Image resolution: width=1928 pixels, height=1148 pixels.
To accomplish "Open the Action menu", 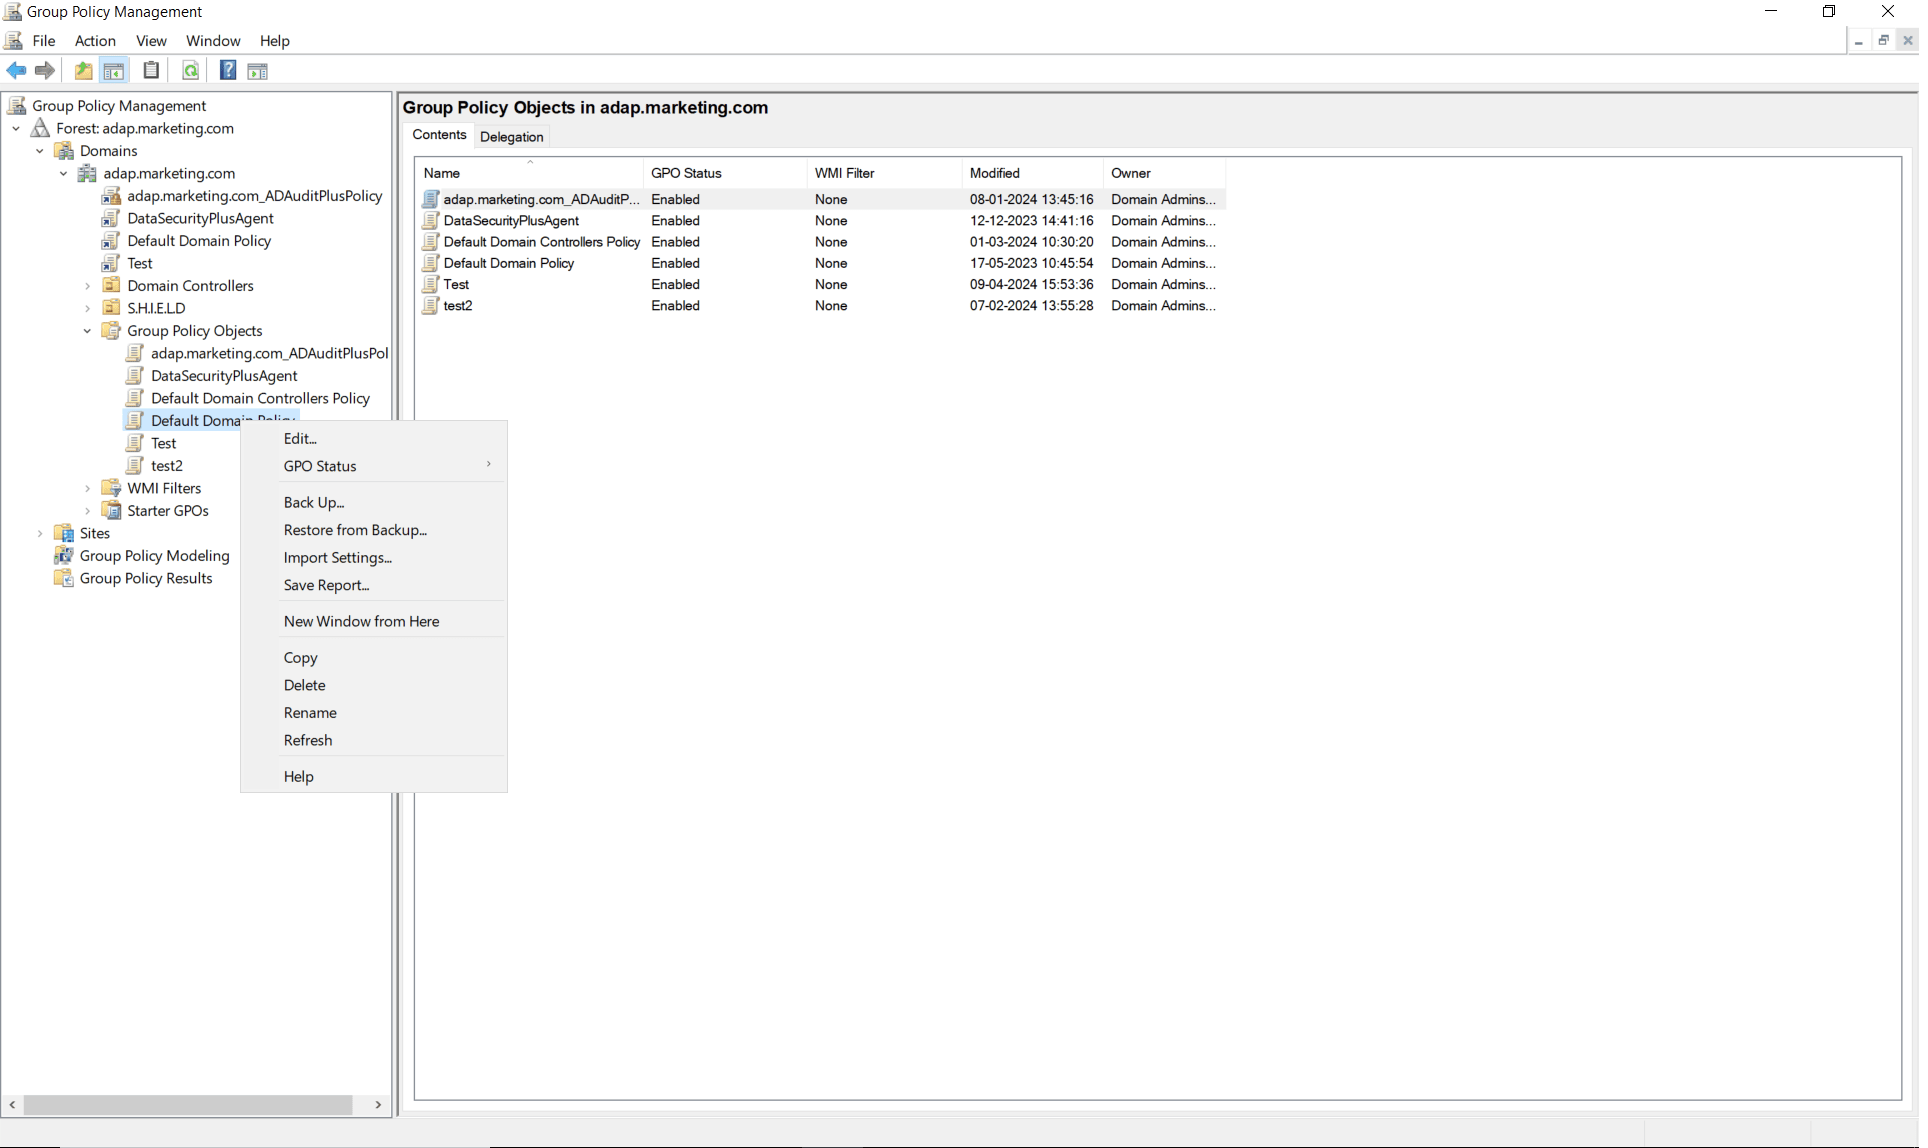I will (x=95, y=41).
